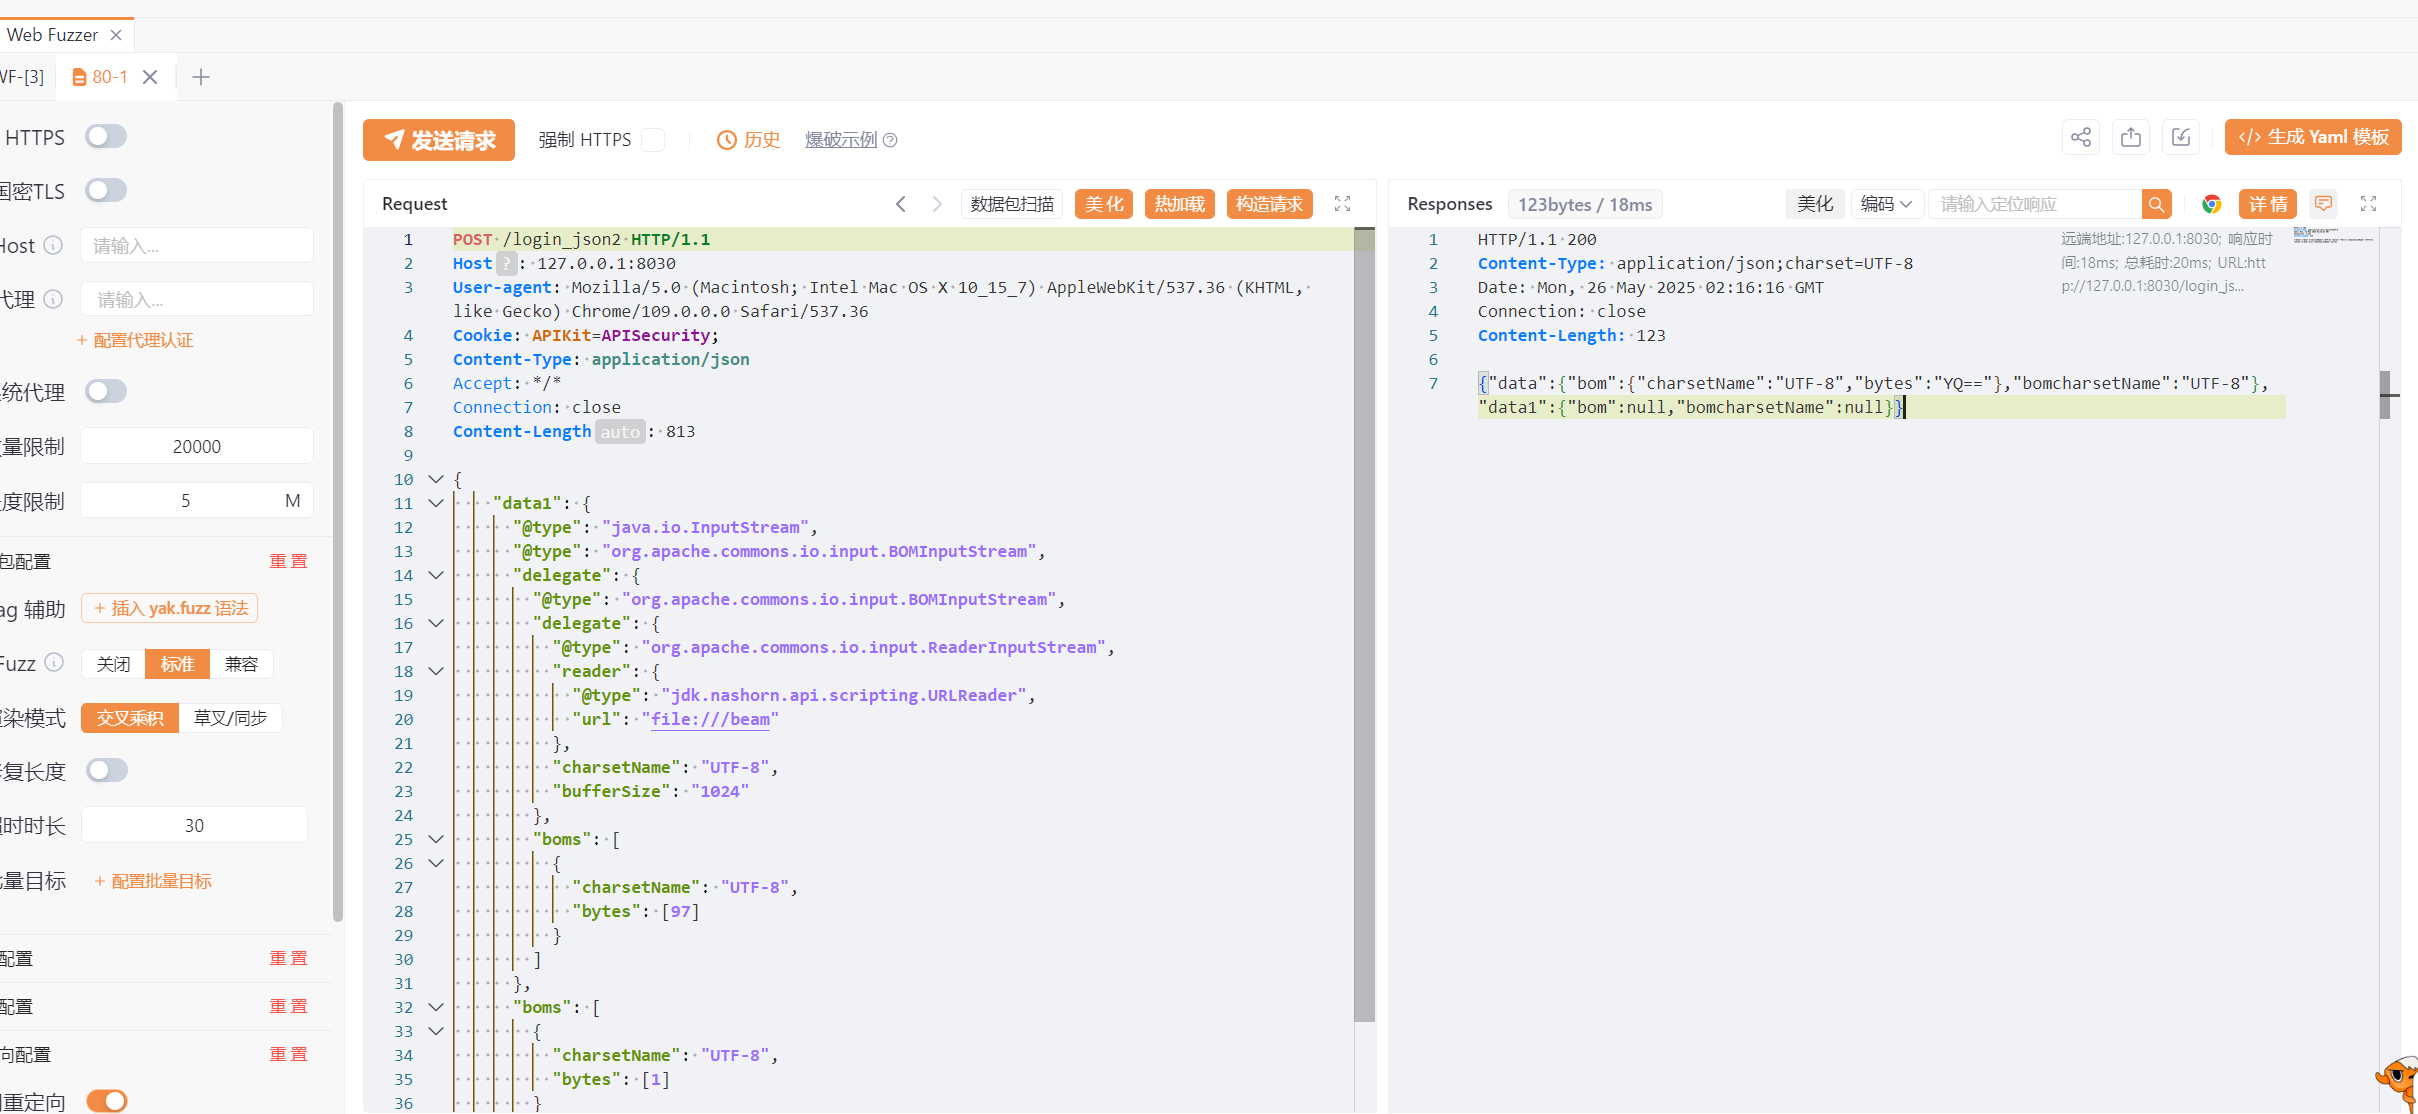
Task: Collapse the inner delegate at line 16
Action: (x=436, y=623)
